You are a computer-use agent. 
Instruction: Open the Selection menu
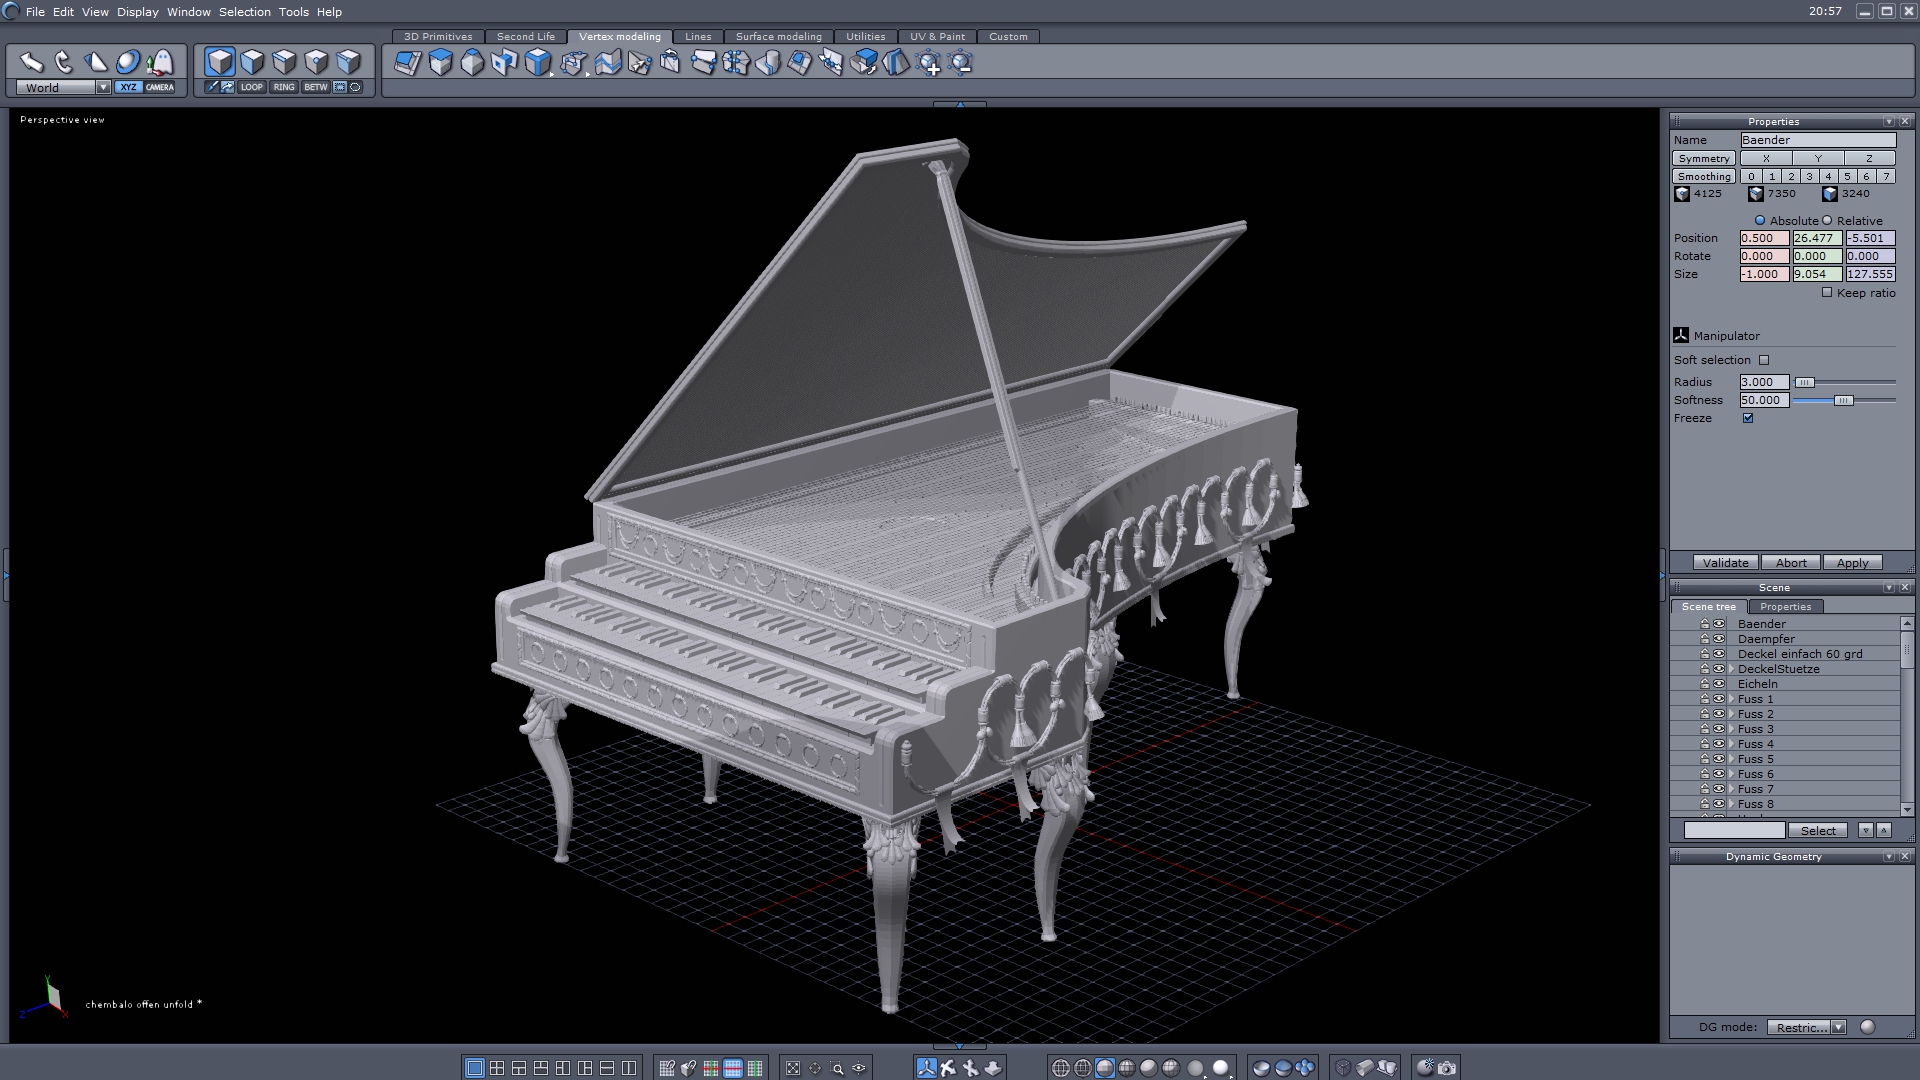coord(244,12)
